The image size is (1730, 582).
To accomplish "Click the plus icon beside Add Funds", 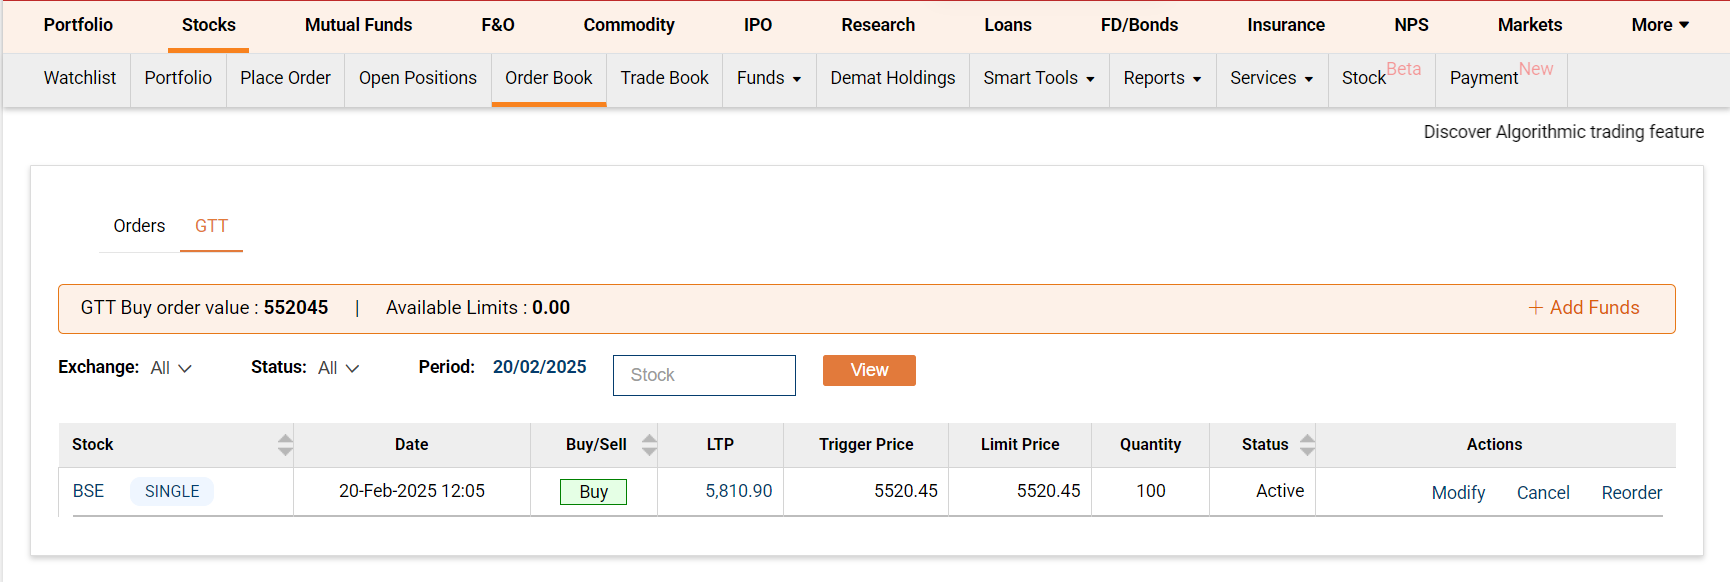I will (x=1535, y=307).
